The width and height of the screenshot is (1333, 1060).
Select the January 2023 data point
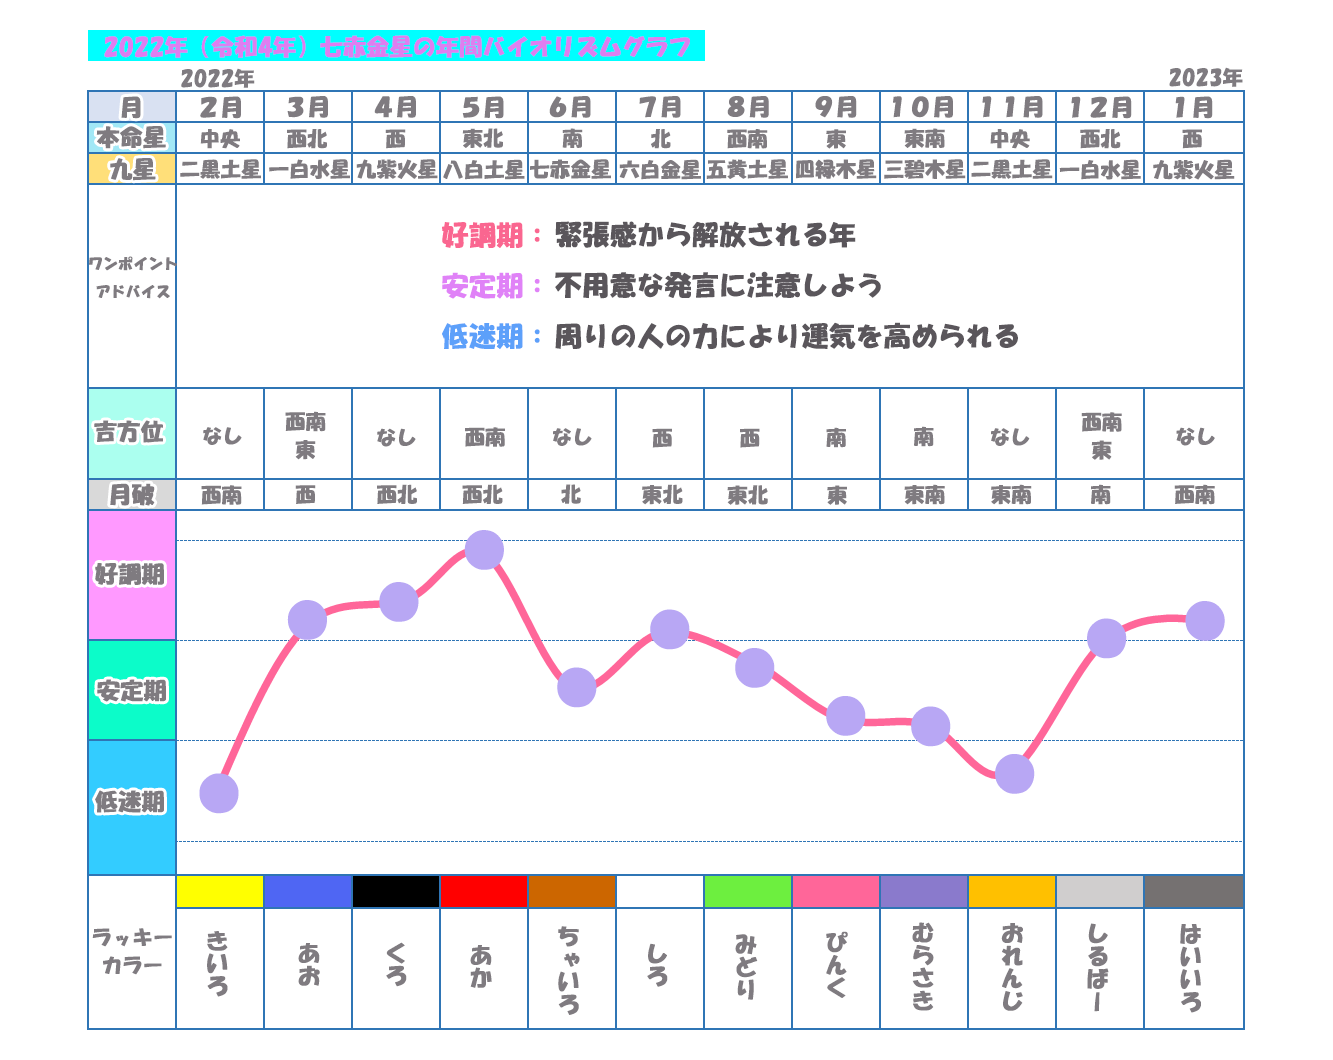pos(1205,621)
